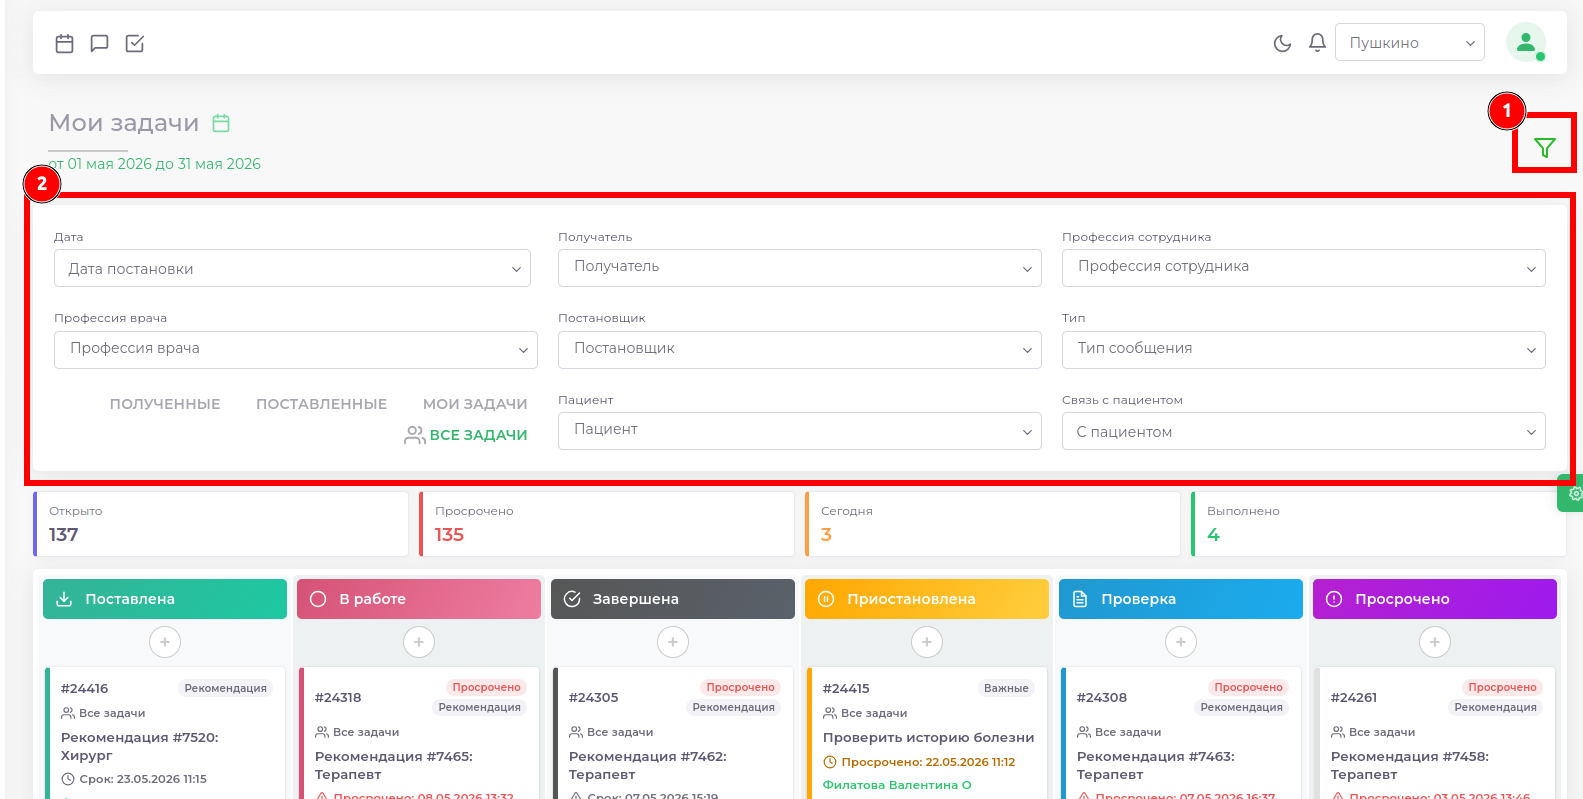The width and height of the screenshot is (1583, 799).
Task: Click alert icon in purple Просрочено header
Action: tap(1334, 599)
